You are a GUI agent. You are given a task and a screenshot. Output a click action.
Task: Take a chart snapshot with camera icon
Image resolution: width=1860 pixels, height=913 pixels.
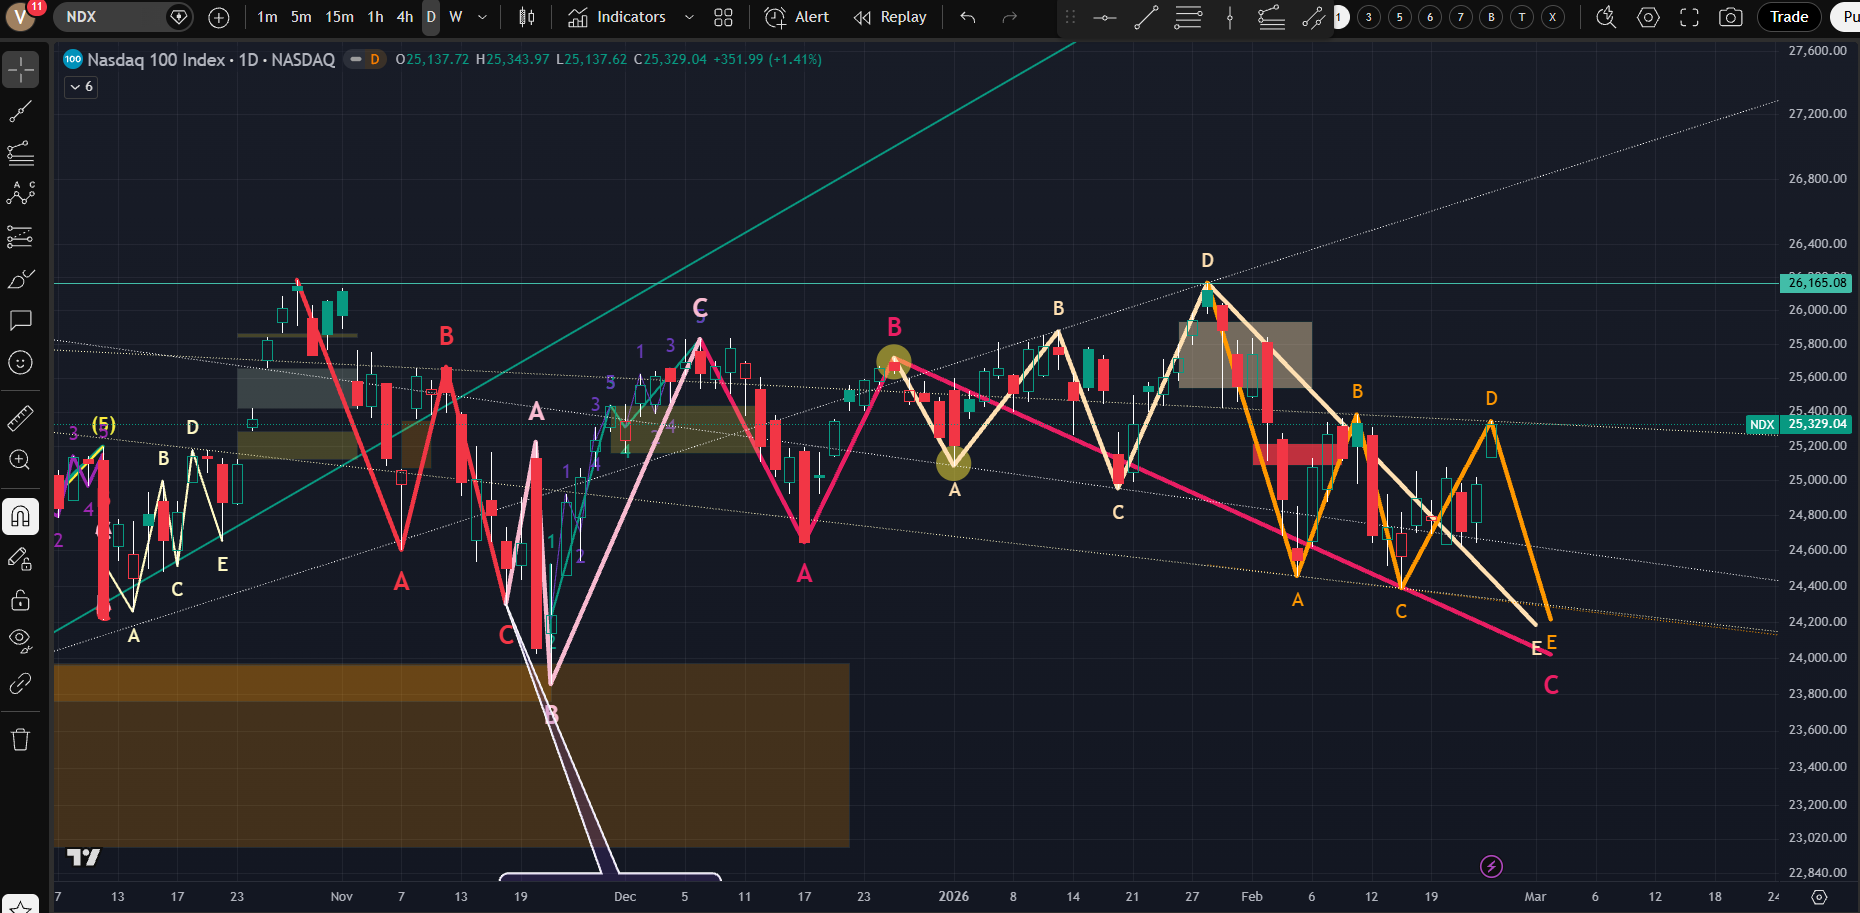(1730, 17)
